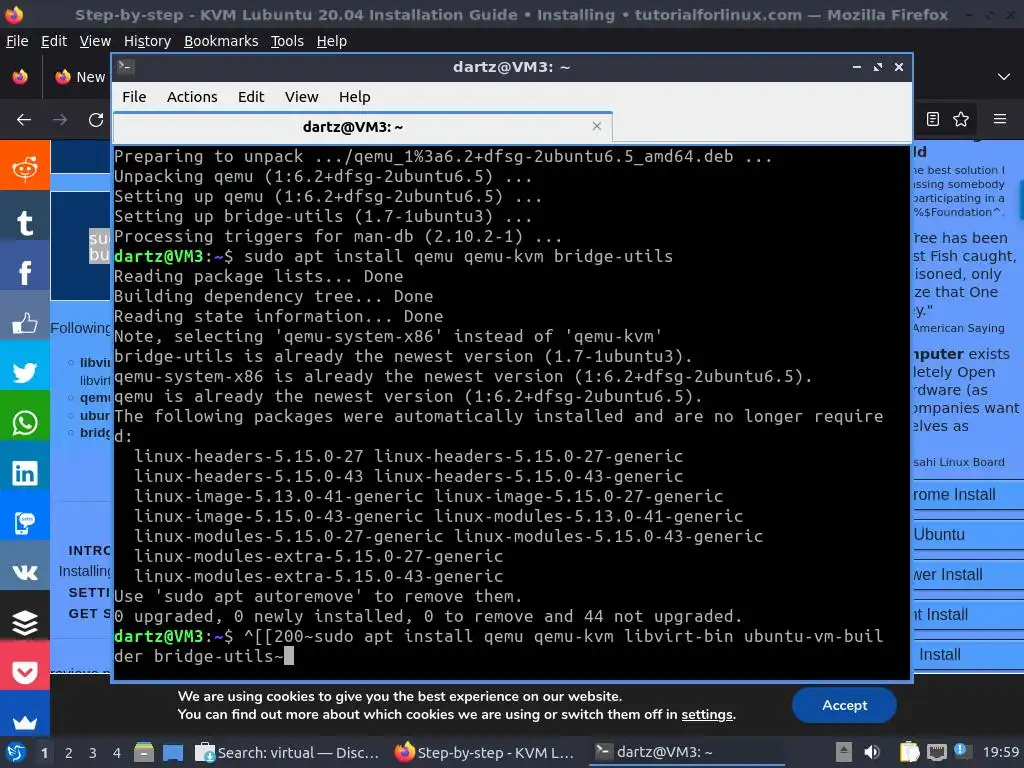Switch to the New tab in Firefox
The height and width of the screenshot is (768, 1024).
point(80,77)
